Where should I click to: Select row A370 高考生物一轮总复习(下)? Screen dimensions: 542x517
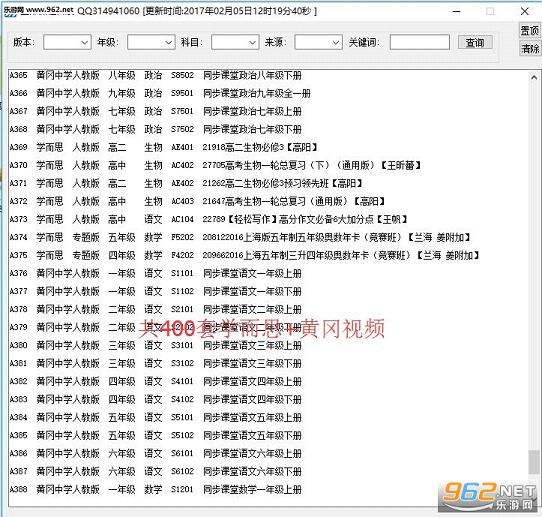215,165
